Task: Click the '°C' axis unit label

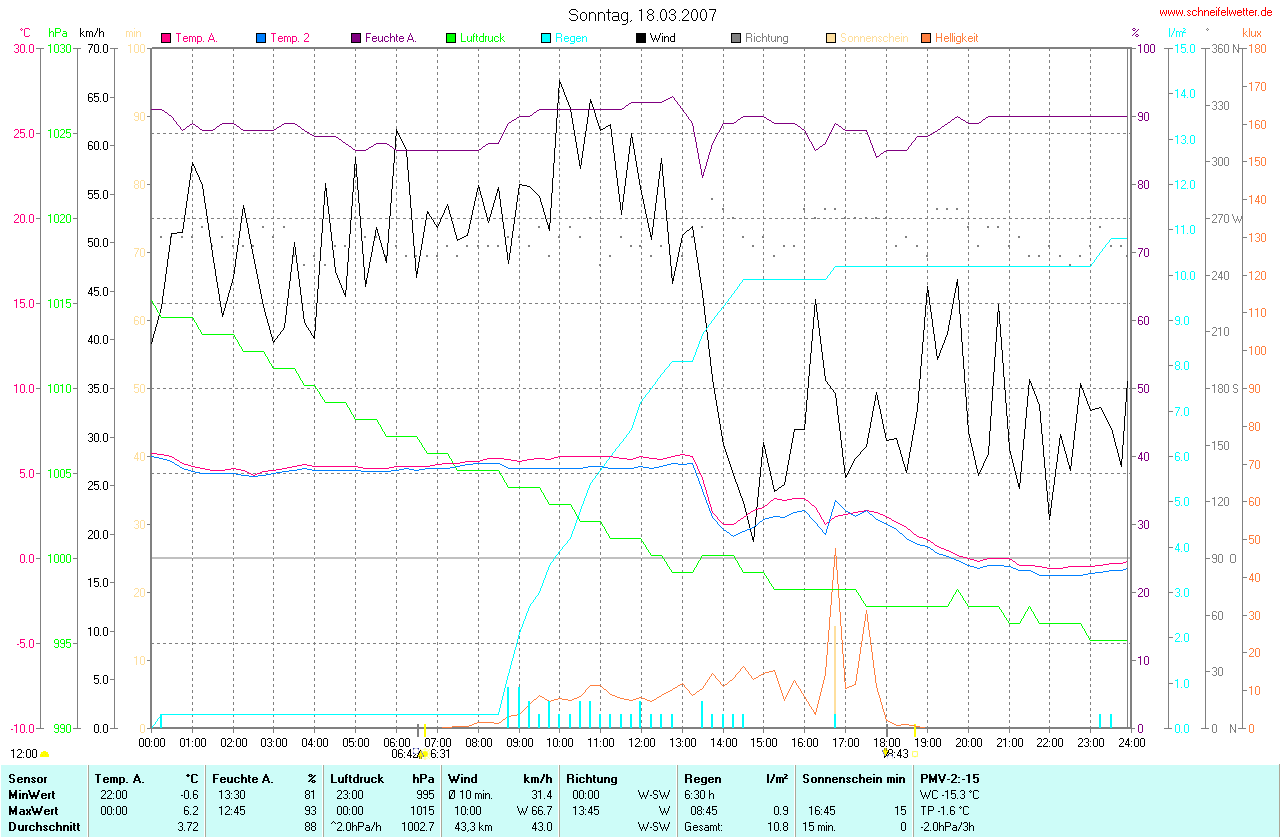Action: coord(25,32)
